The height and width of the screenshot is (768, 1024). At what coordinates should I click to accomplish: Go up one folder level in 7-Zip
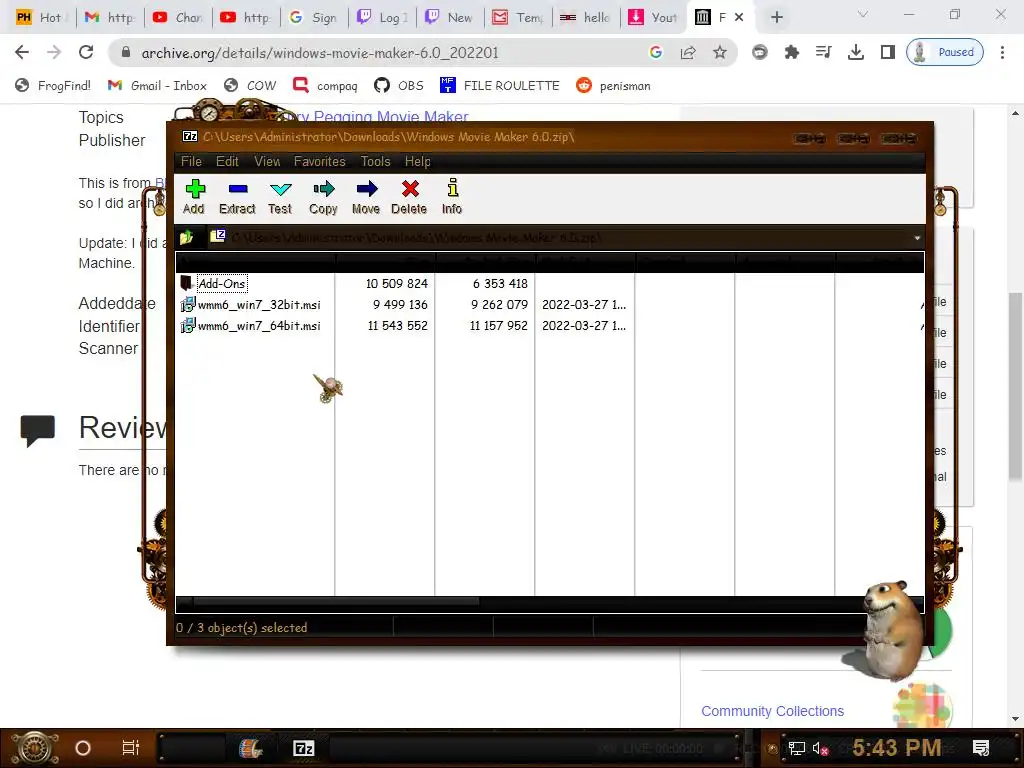click(x=187, y=237)
